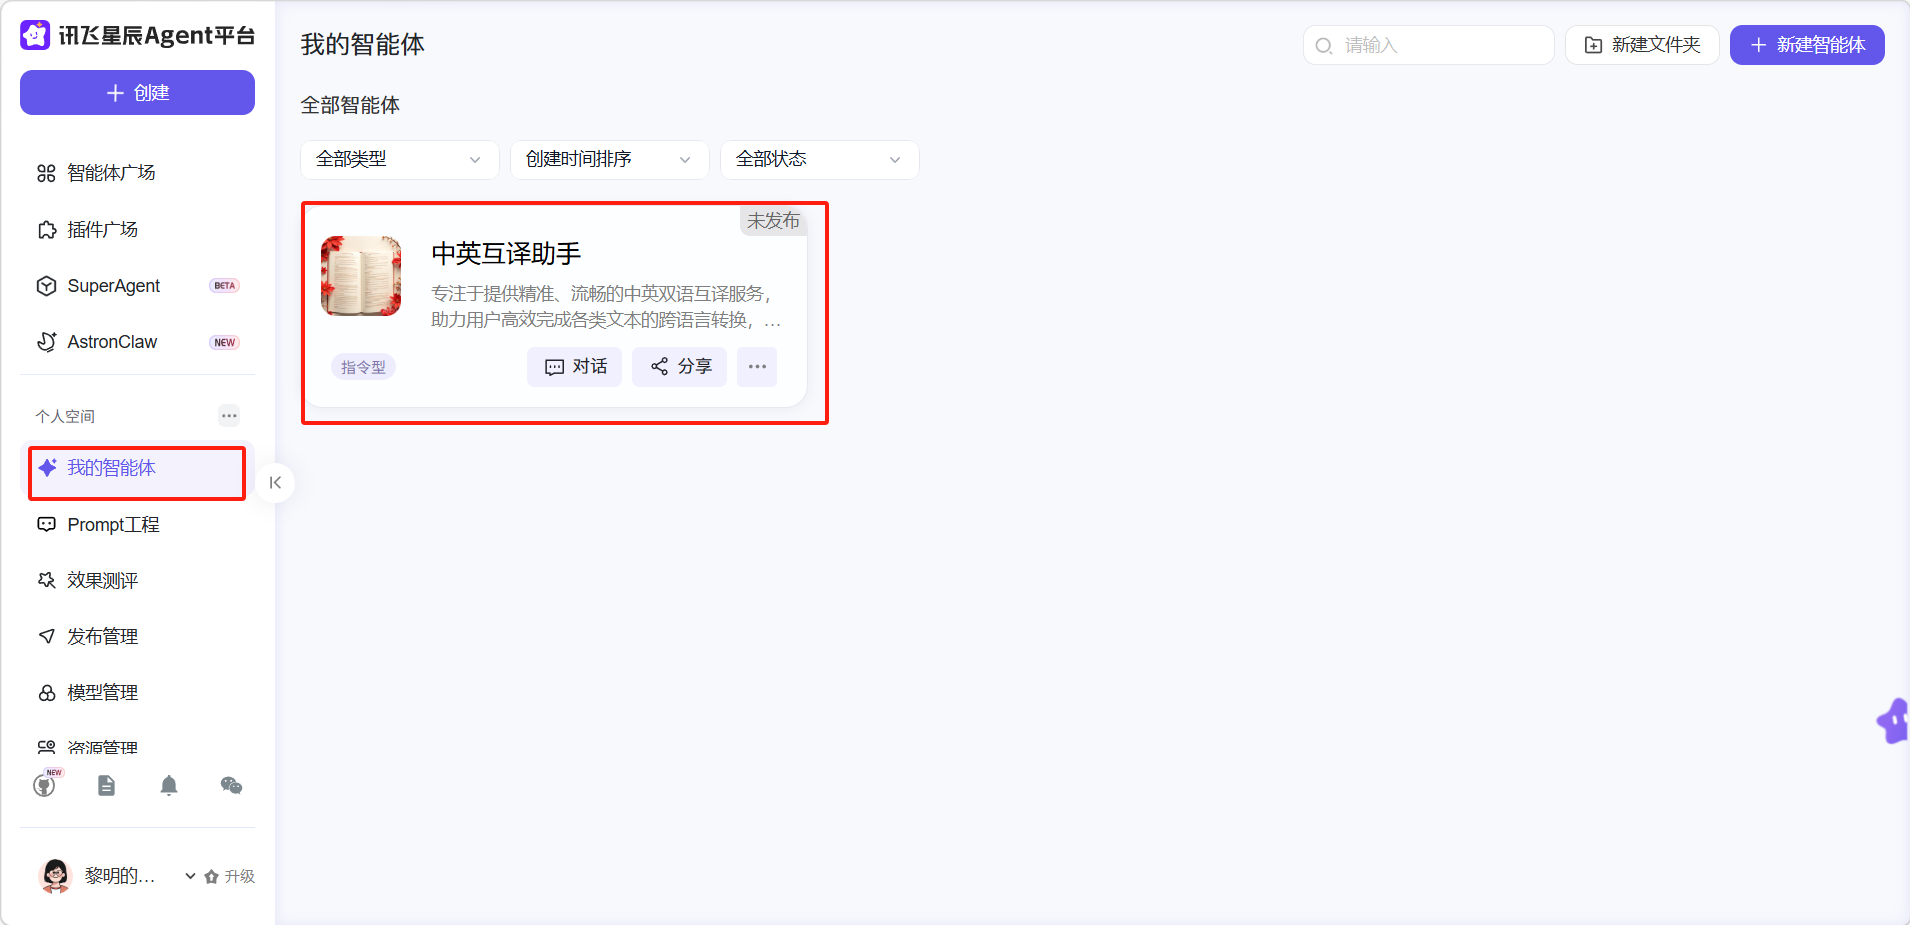Image resolution: width=1910 pixels, height=925 pixels.
Task: Expand the user account menu chevron
Action: coord(190,876)
